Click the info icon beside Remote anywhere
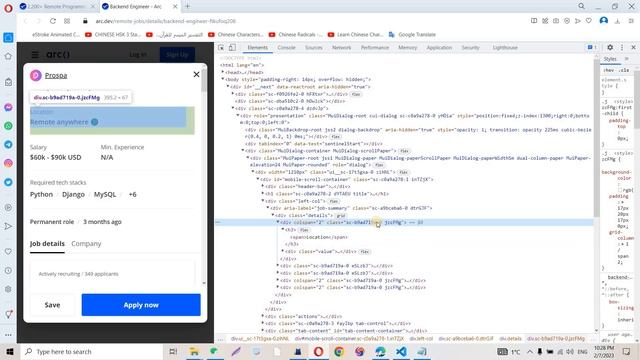The width and height of the screenshot is (640, 360). pos(95,122)
